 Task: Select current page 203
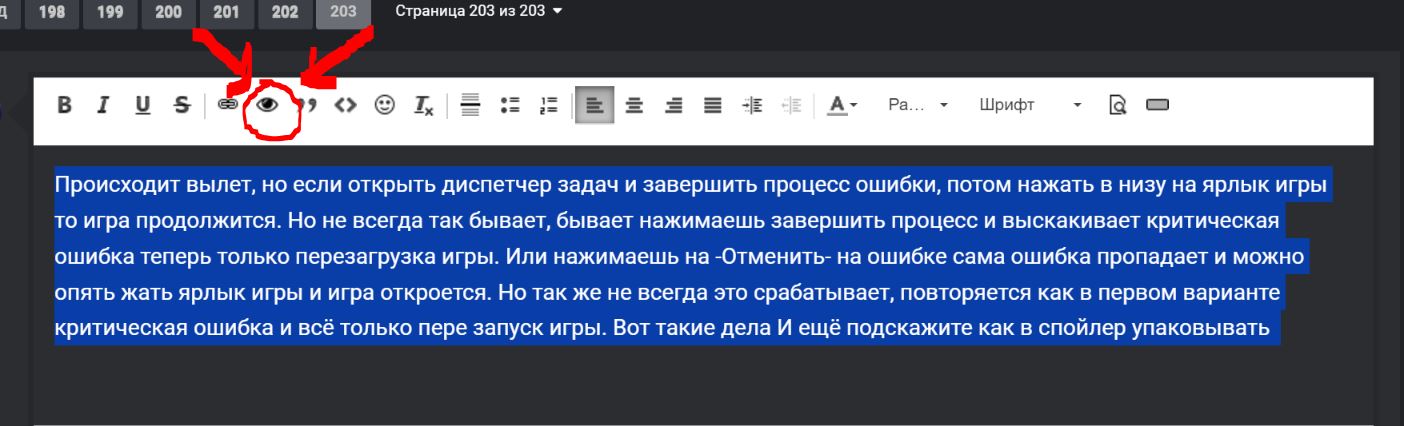(342, 14)
